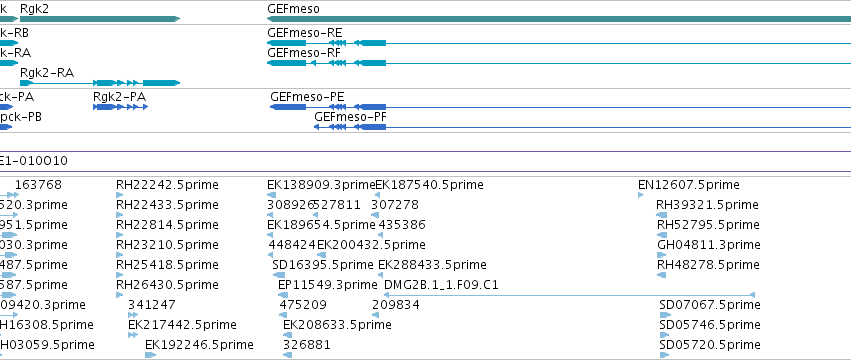851x360 pixels.
Task: Select EST RH52795.5prime
Action: (x=708, y=225)
